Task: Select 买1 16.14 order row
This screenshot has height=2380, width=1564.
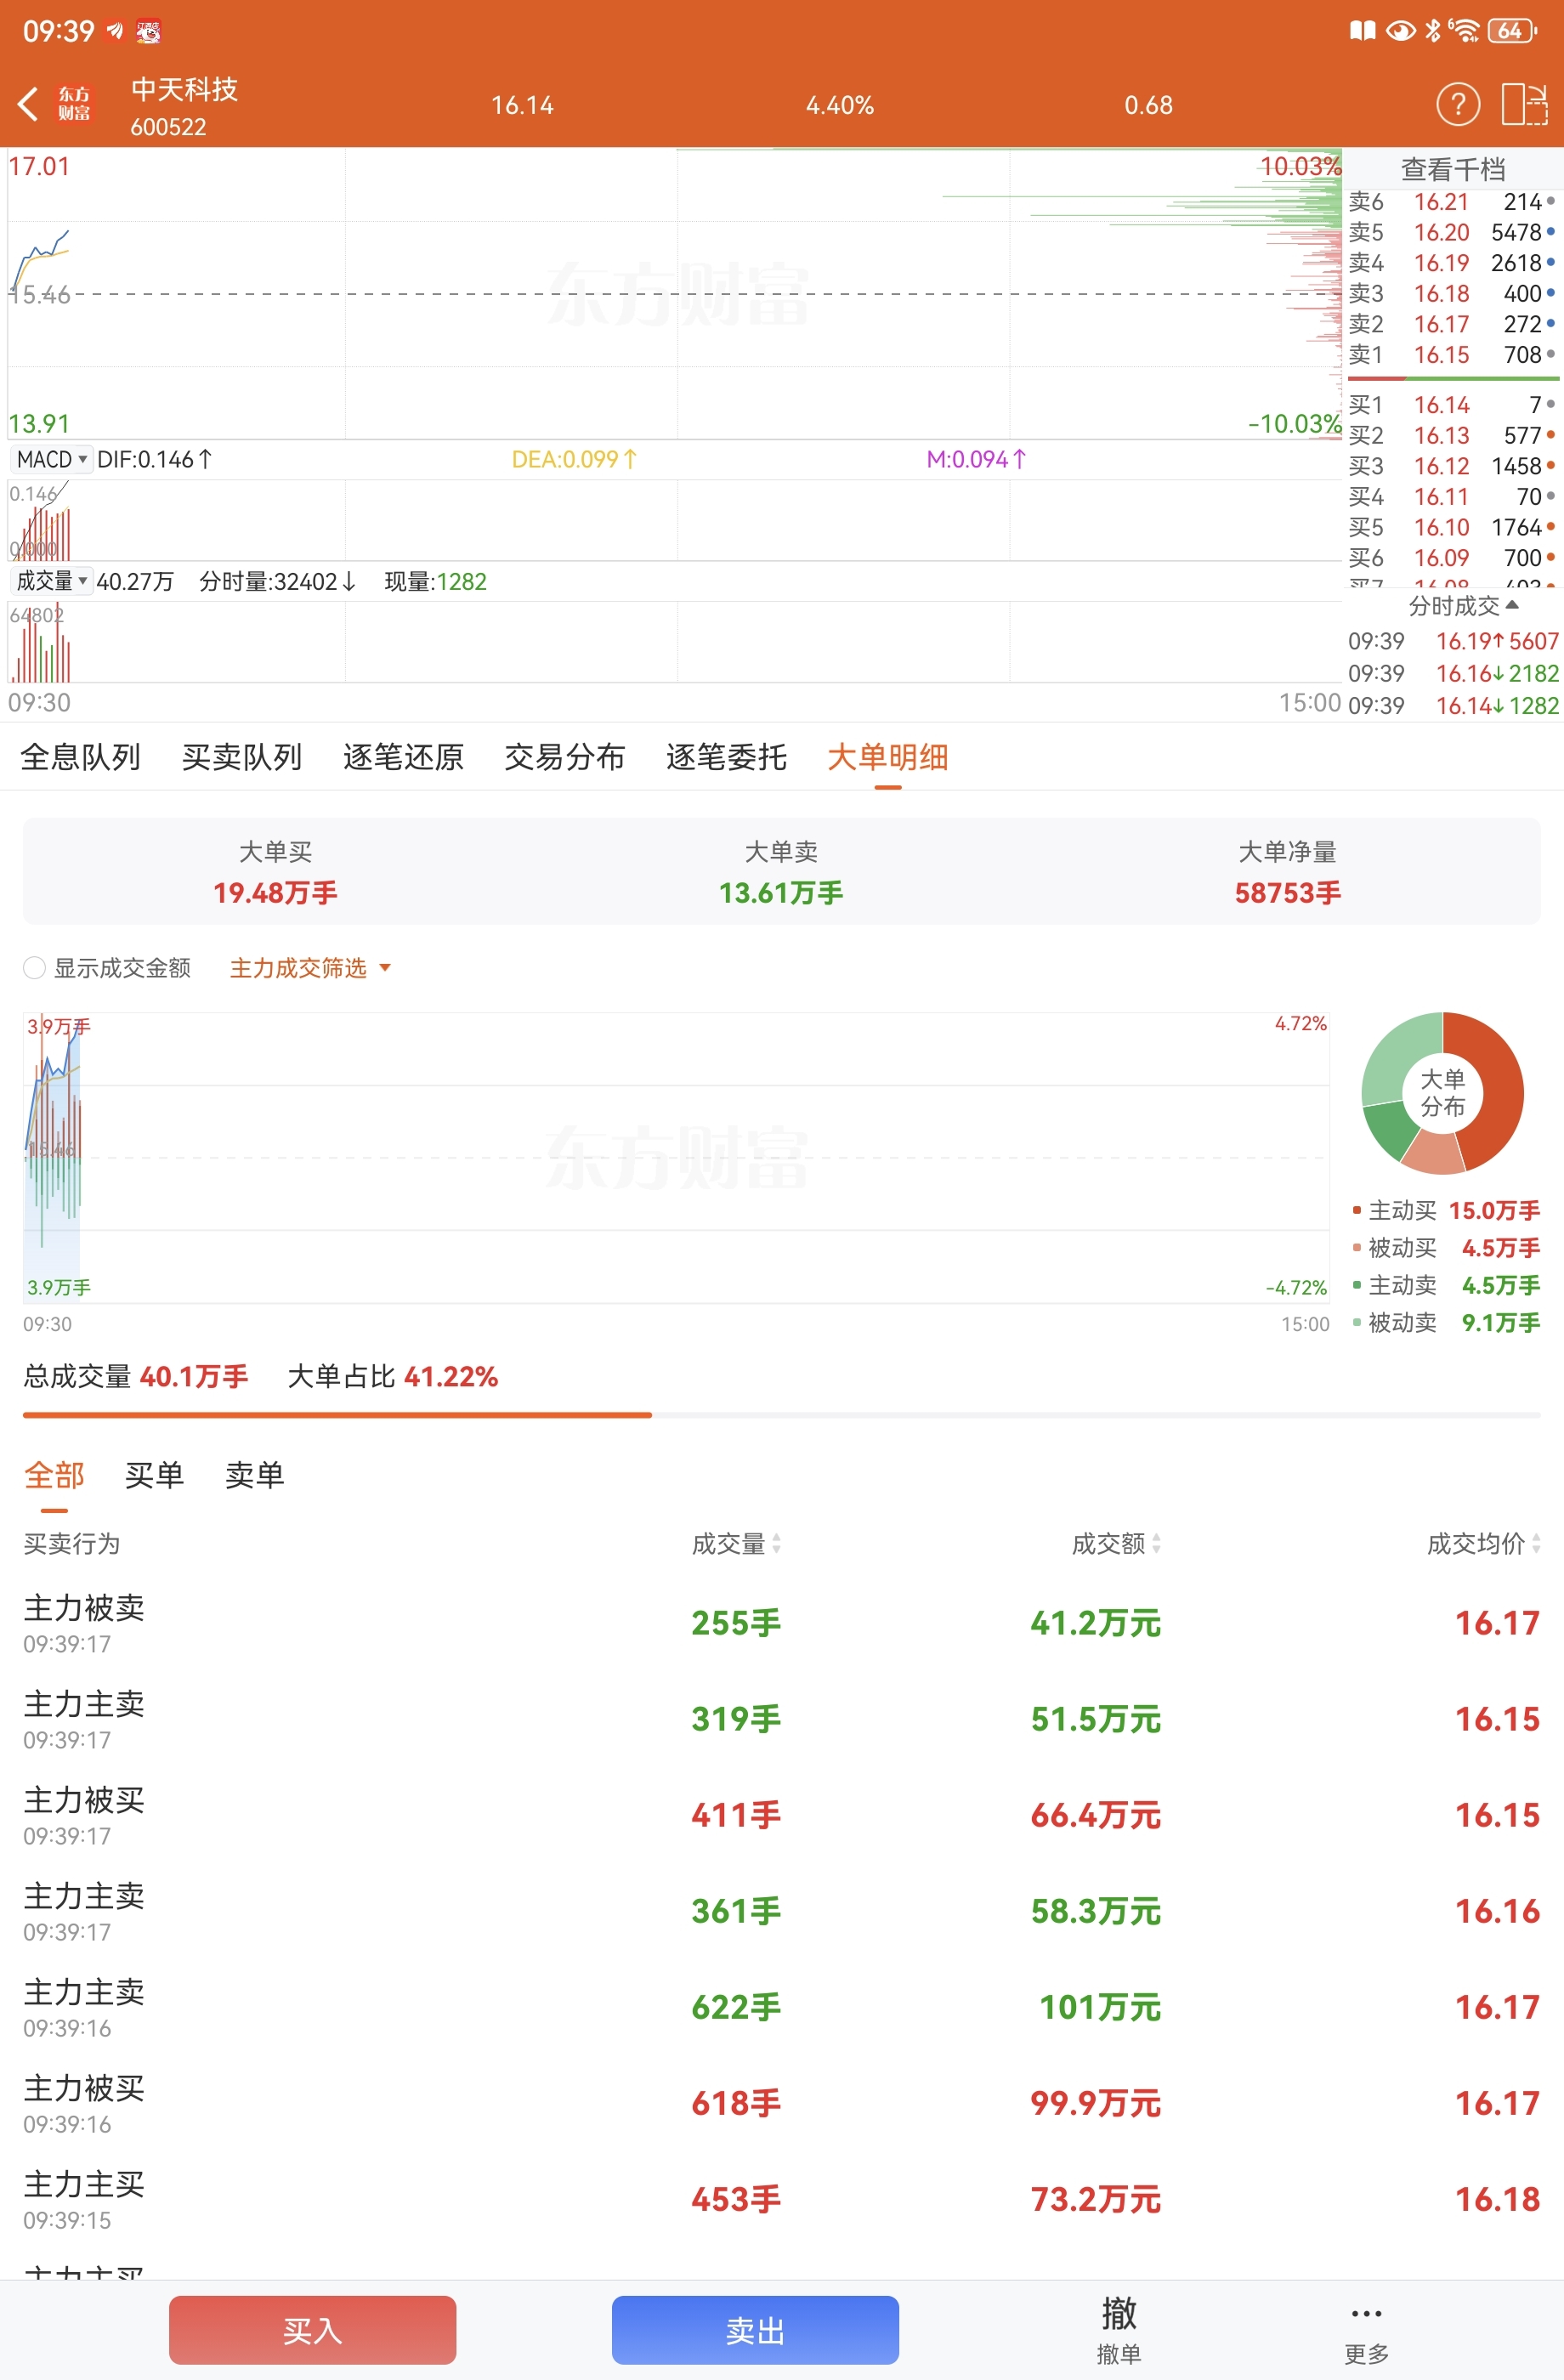Action: pyautogui.click(x=1452, y=405)
